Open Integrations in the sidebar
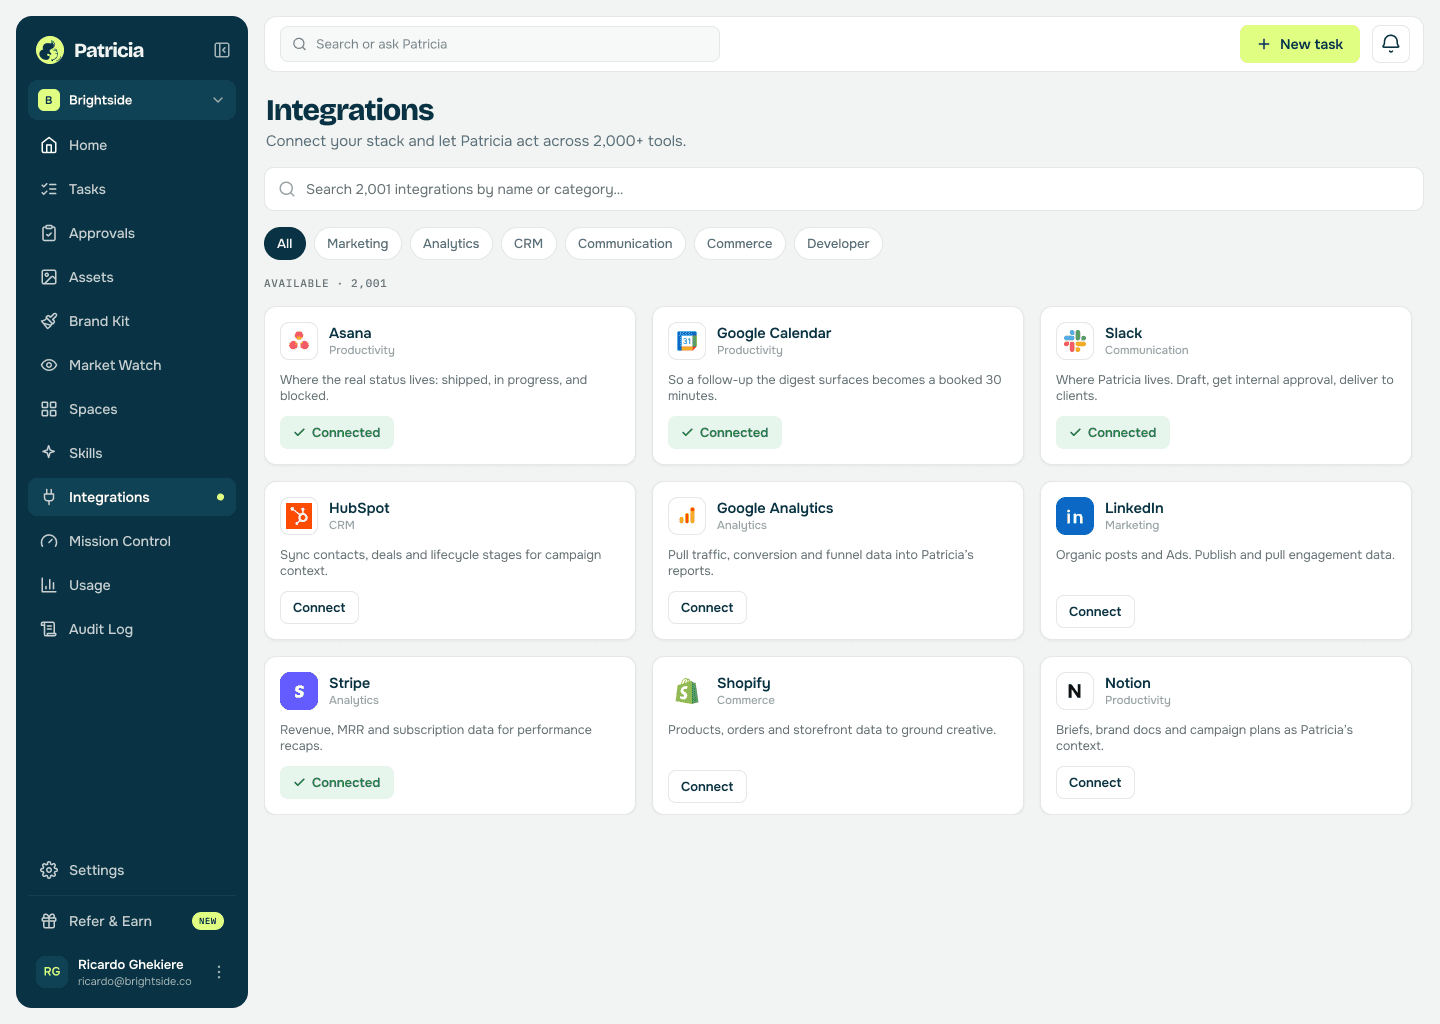This screenshot has width=1440, height=1024. tap(132, 497)
